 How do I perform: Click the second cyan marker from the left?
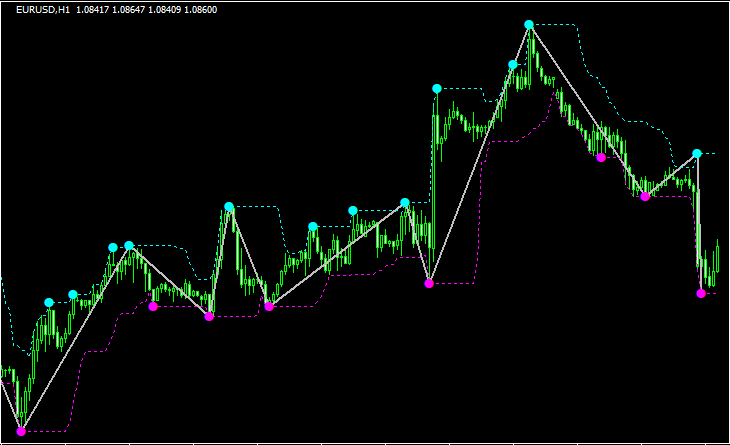point(73,294)
